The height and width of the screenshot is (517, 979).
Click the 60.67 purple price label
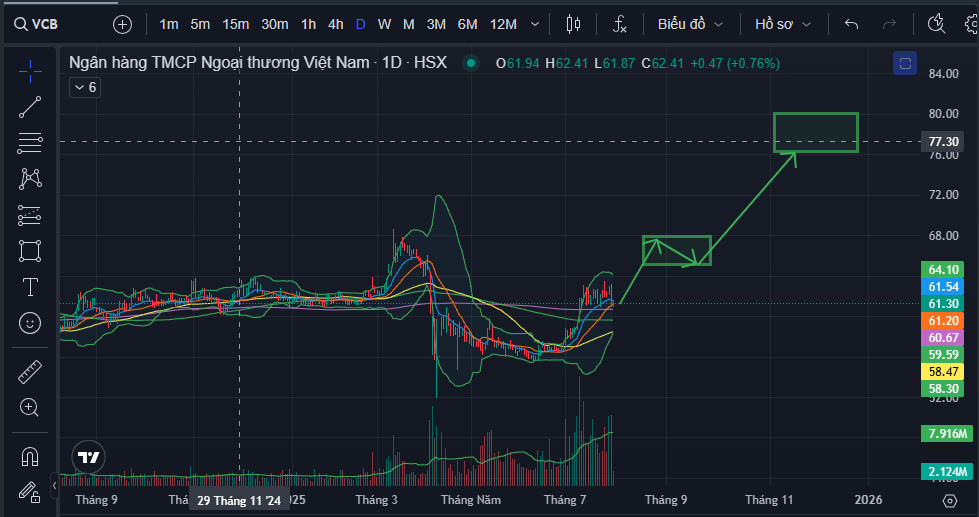click(x=943, y=337)
